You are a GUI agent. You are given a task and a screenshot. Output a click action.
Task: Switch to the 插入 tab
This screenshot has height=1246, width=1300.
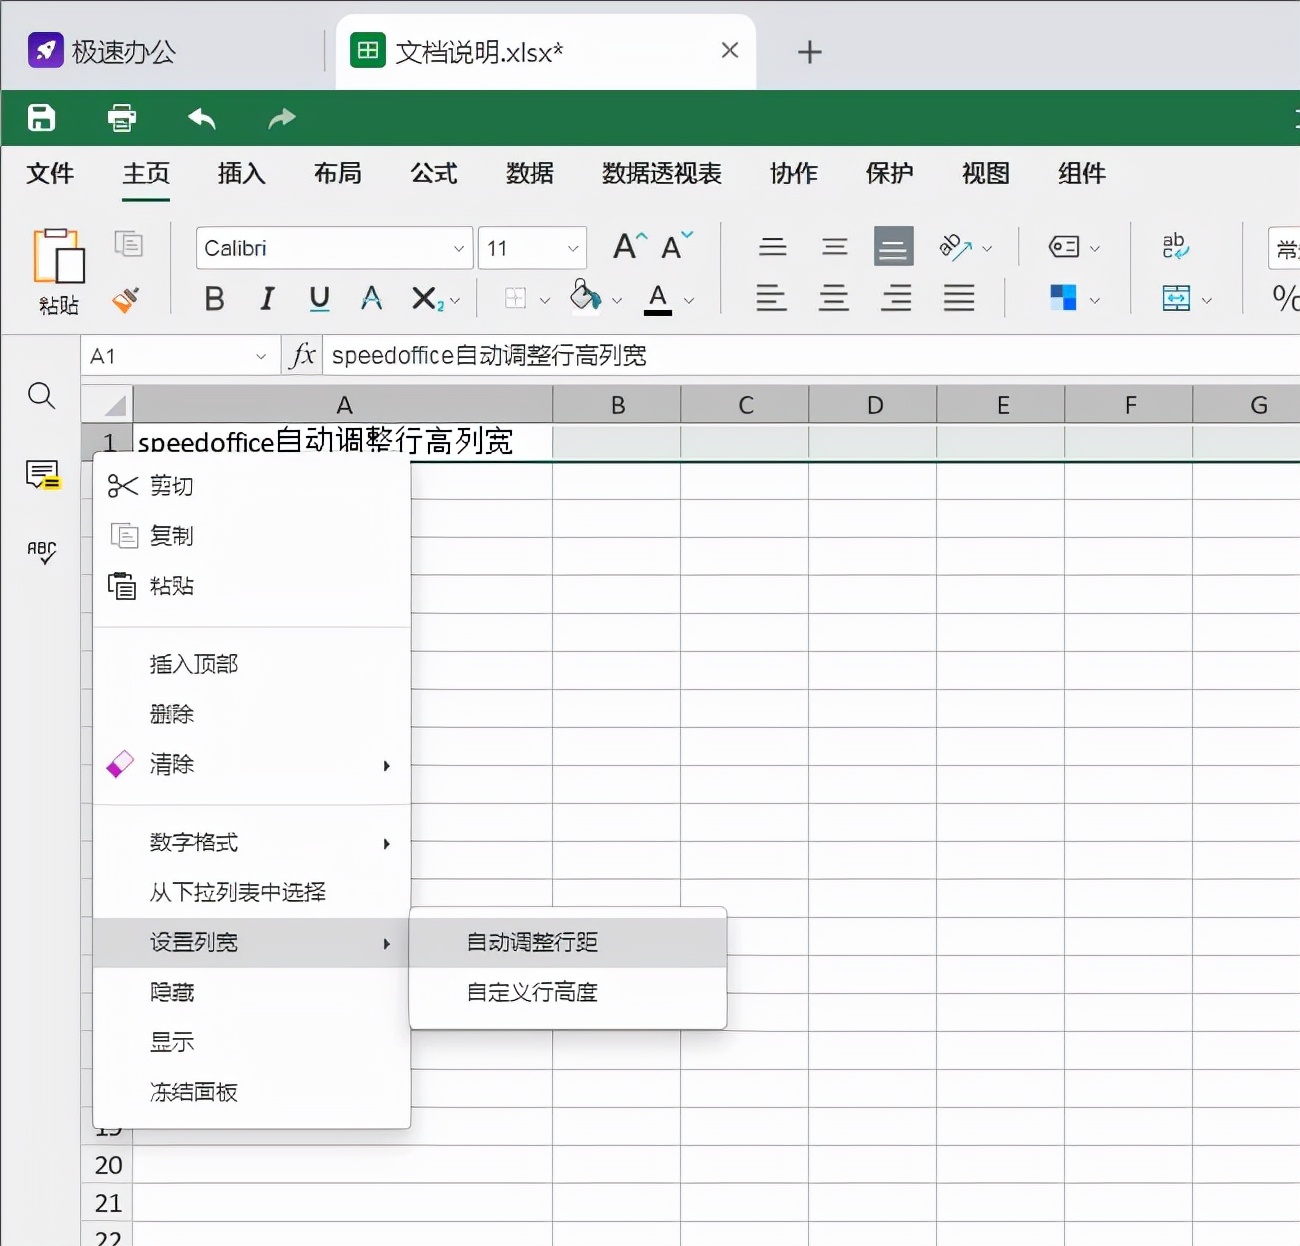click(242, 173)
